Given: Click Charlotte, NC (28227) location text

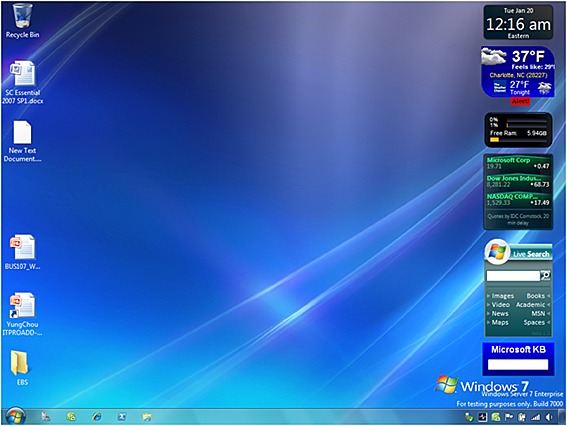Looking at the screenshot, I should [519, 75].
